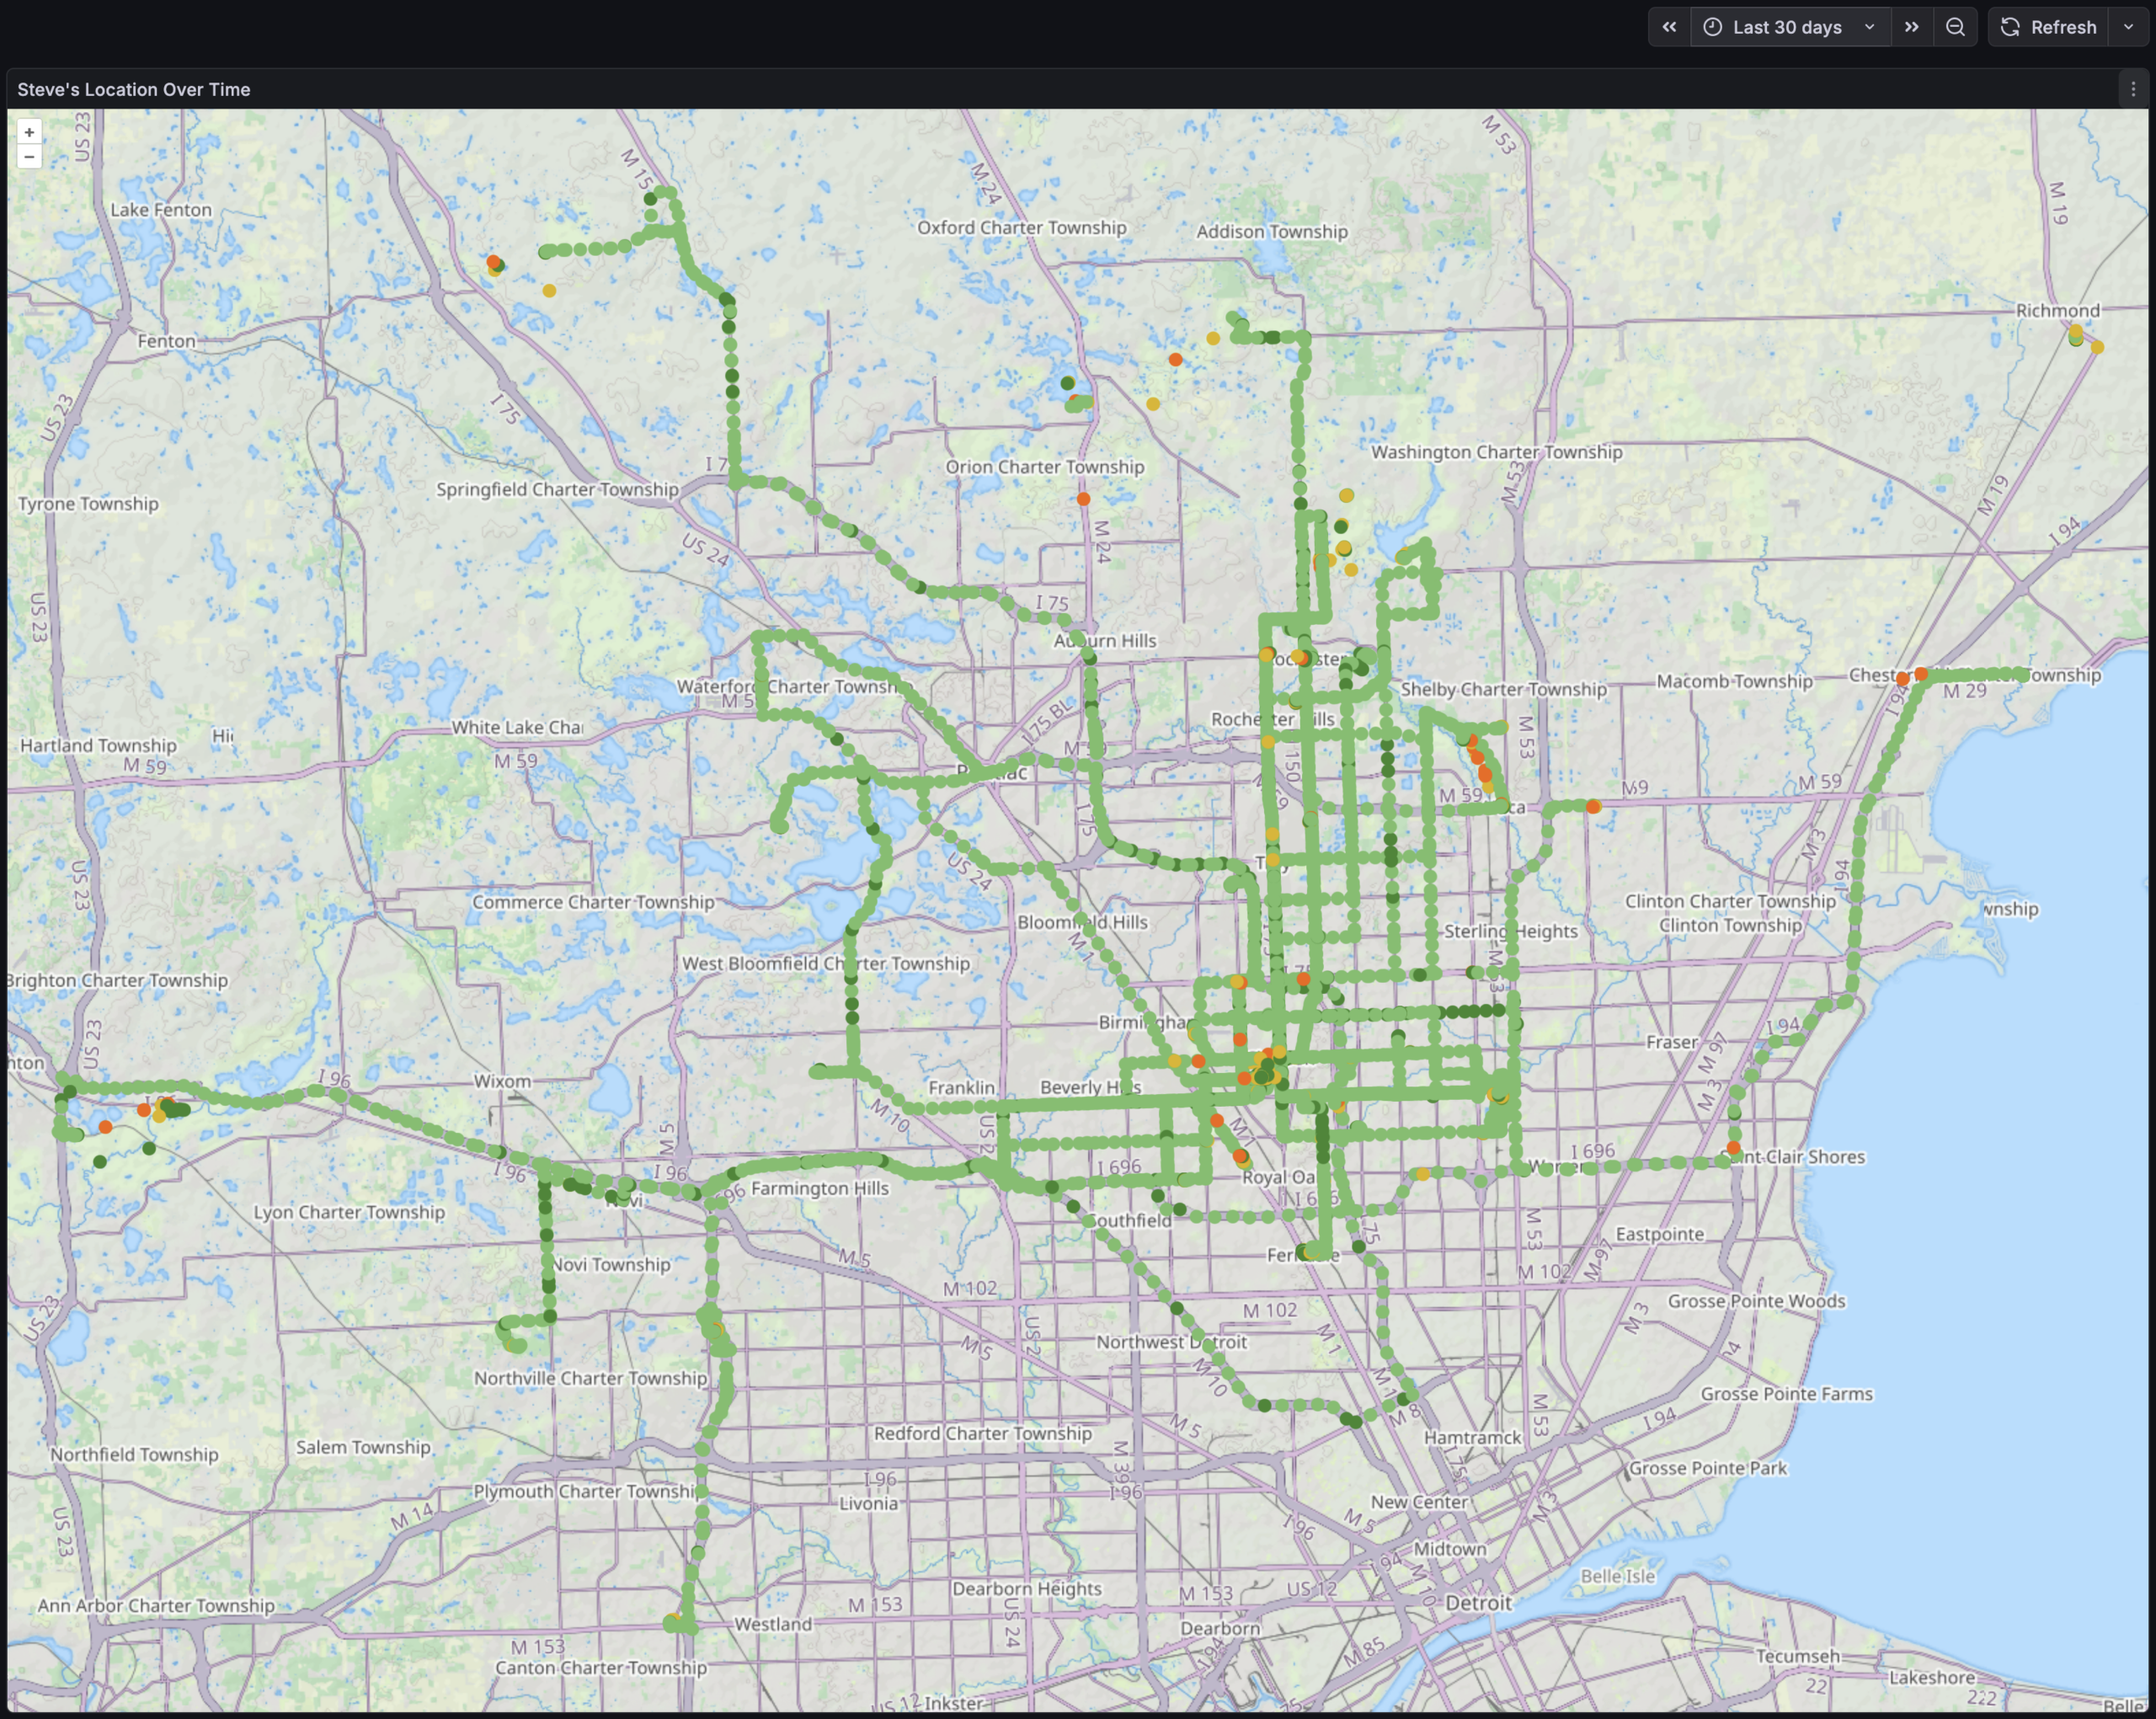
Task: Click the clock icon in time picker
Action: (1712, 27)
